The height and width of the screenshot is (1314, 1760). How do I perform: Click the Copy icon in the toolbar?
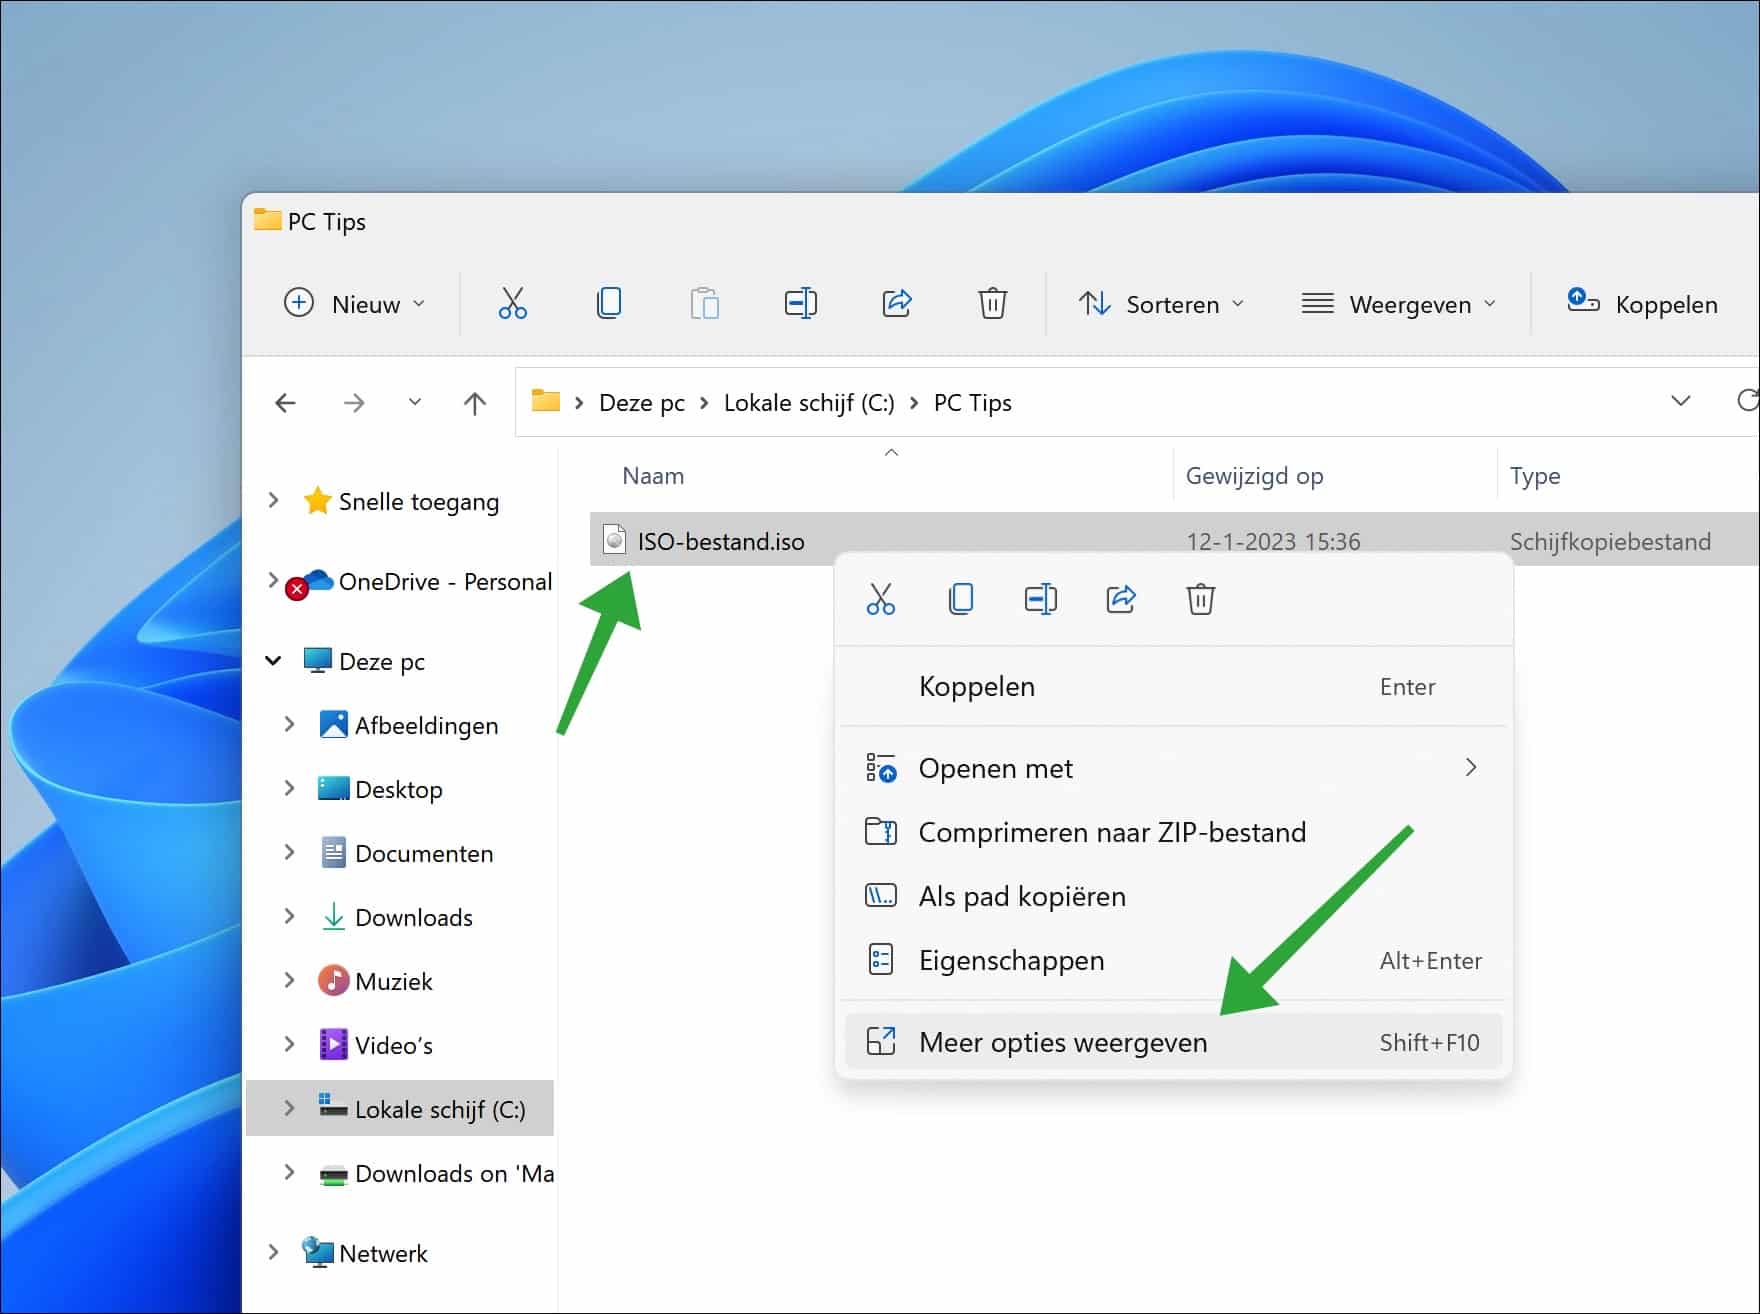[609, 303]
